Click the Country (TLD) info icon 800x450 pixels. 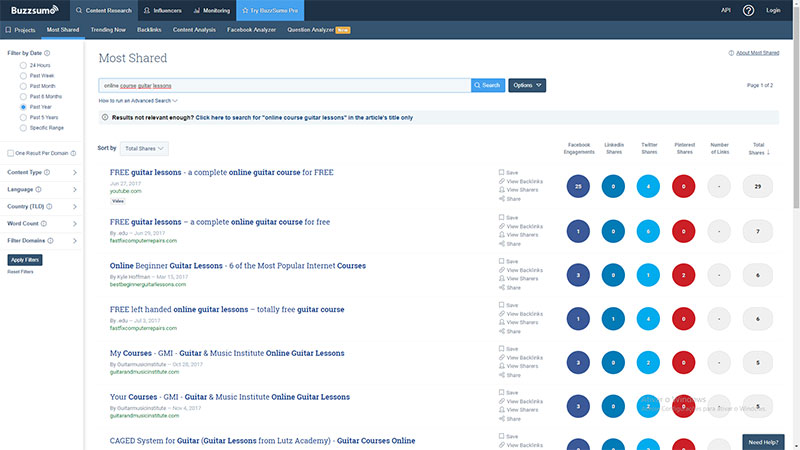pos(49,207)
